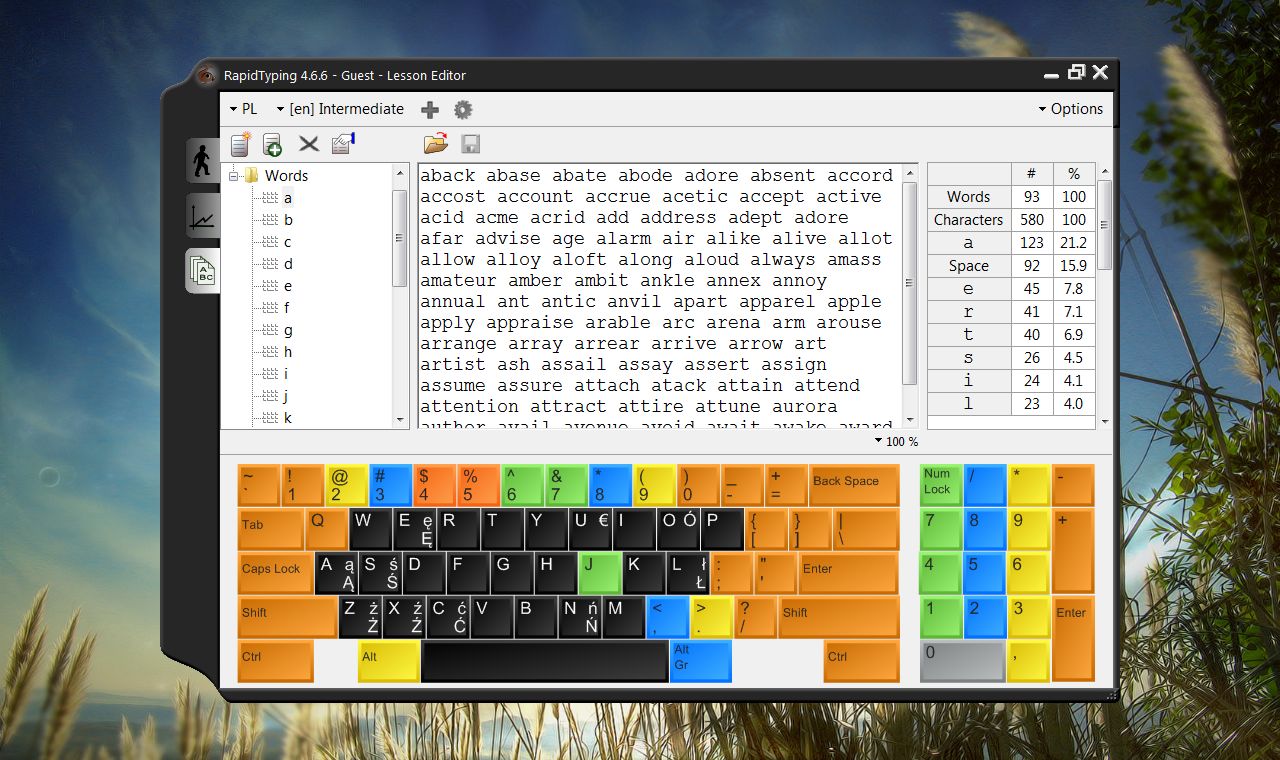The width and height of the screenshot is (1280, 760).
Task: Click the blue Alt Gr key
Action: [x=701, y=661]
